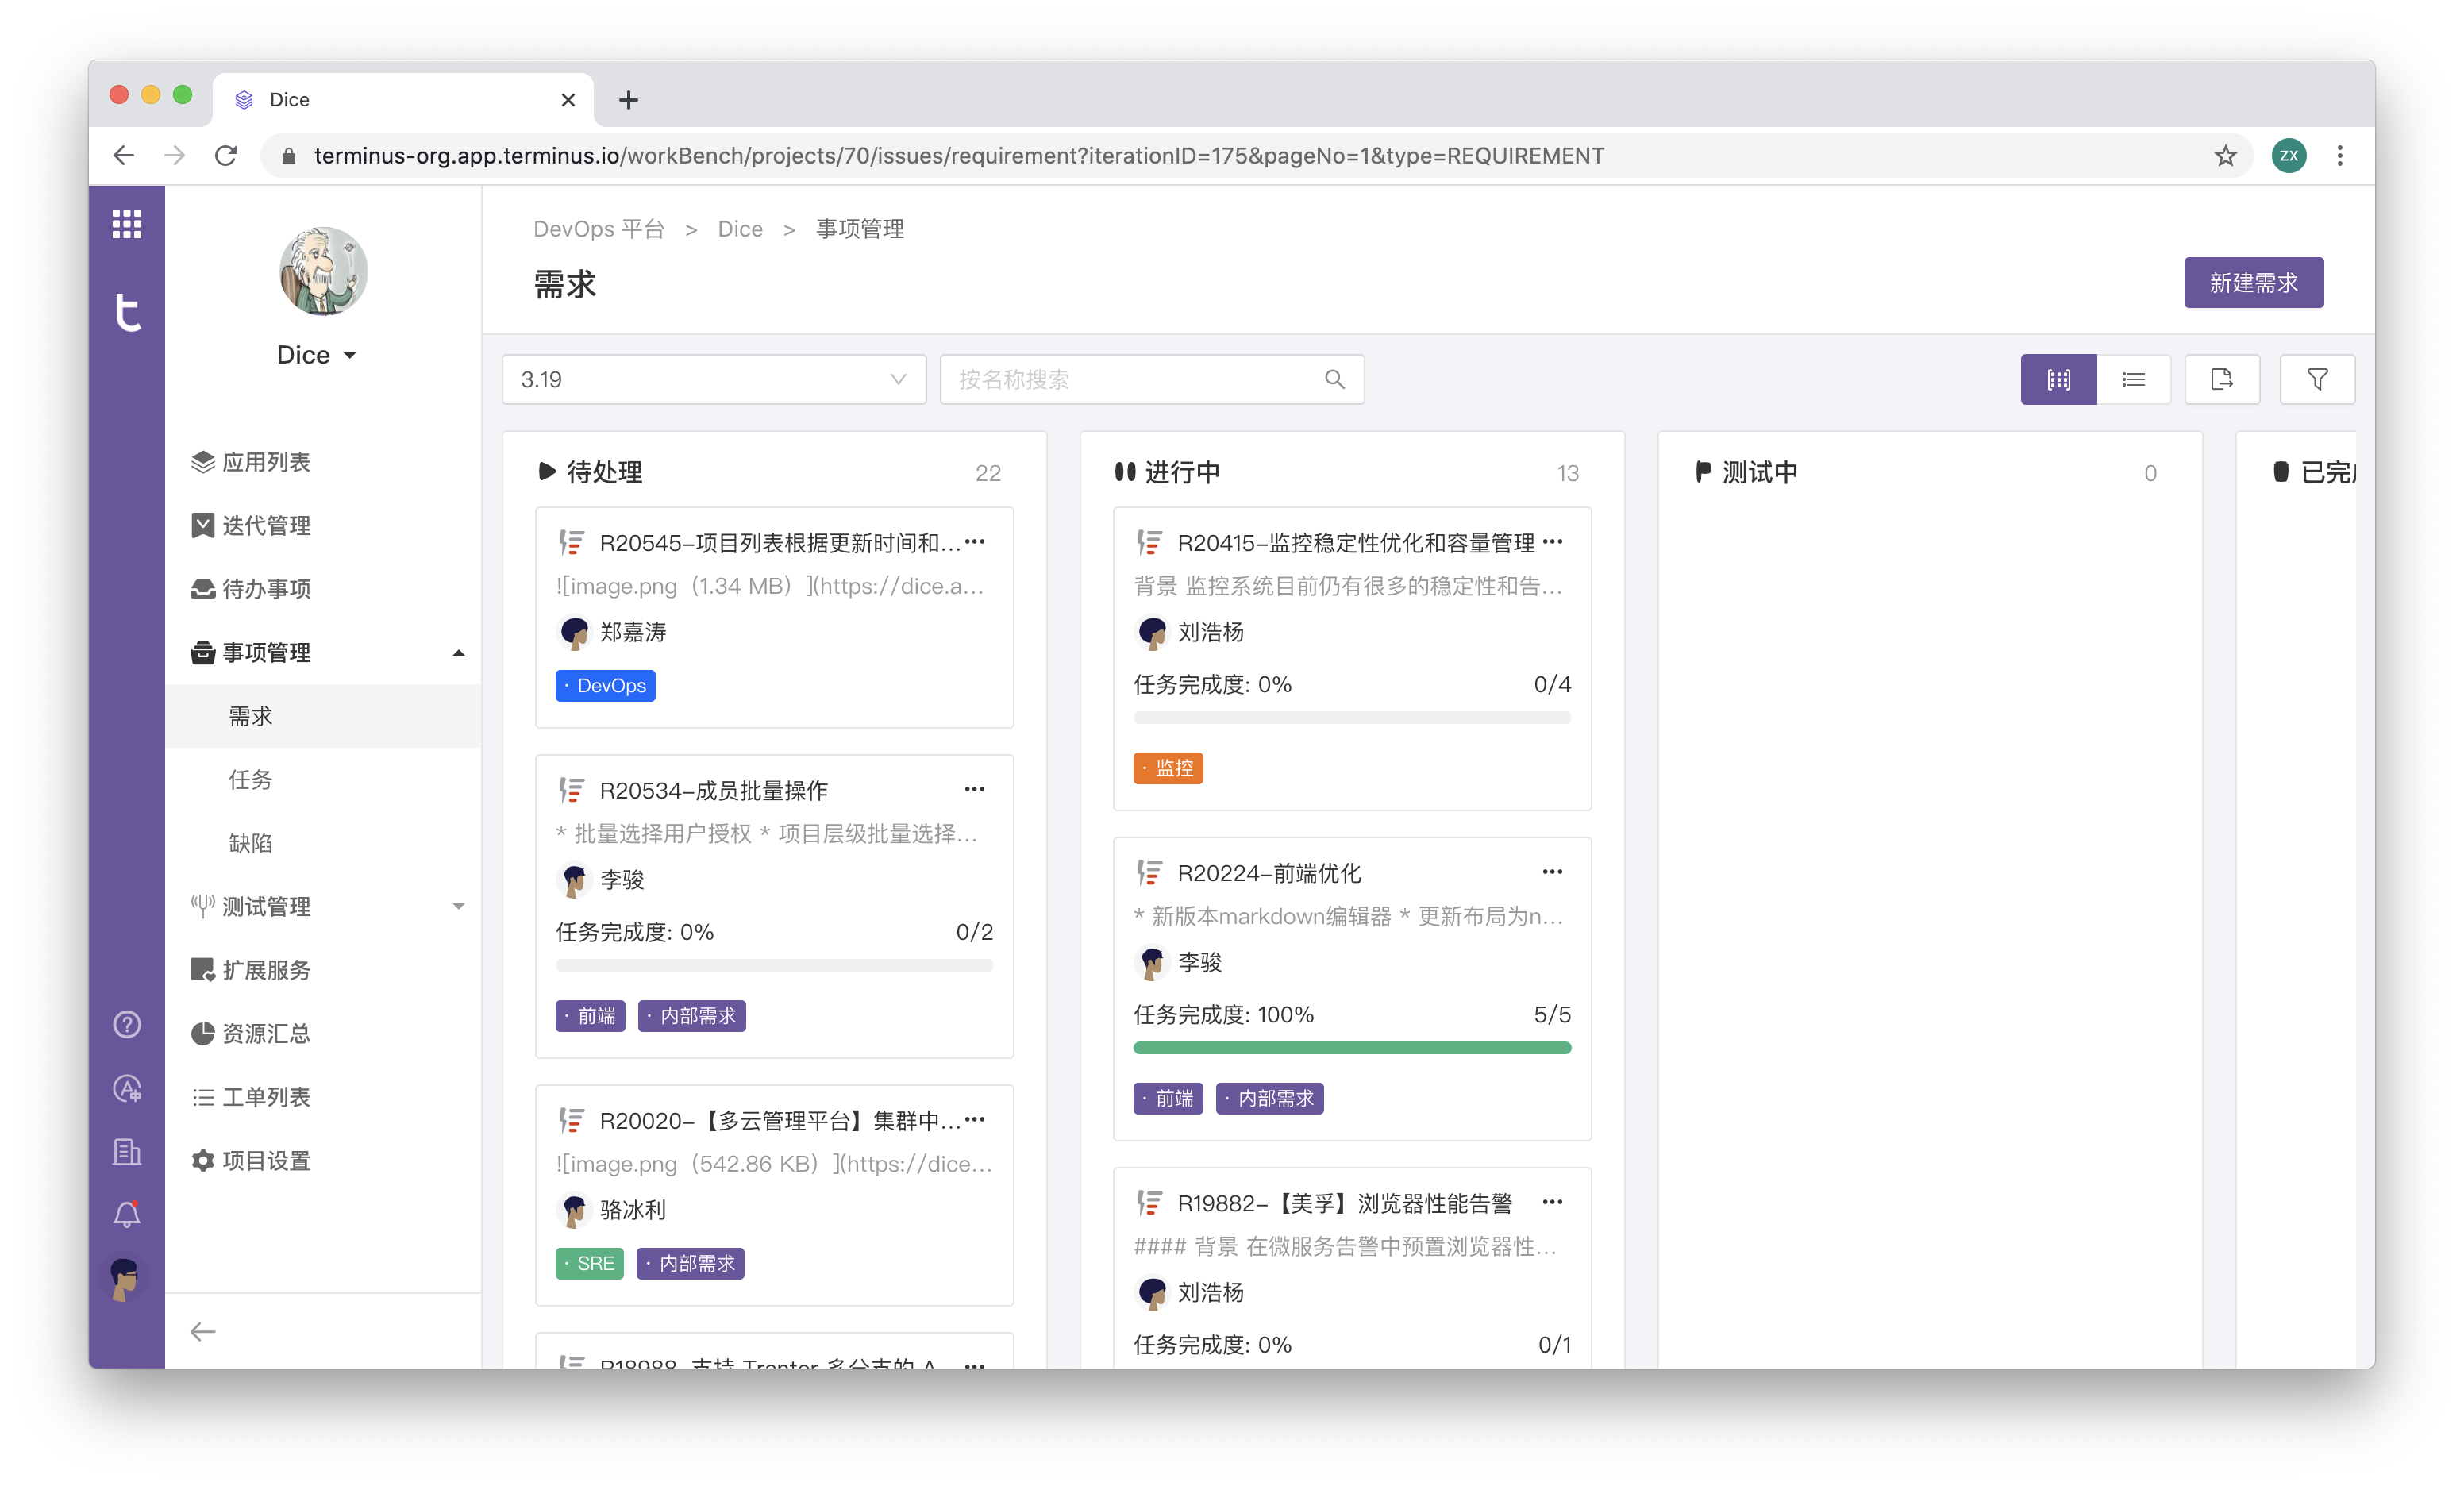The height and width of the screenshot is (1486, 2464).
Task: Open the 3.19 iteration dropdown
Action: click(714, 379)
